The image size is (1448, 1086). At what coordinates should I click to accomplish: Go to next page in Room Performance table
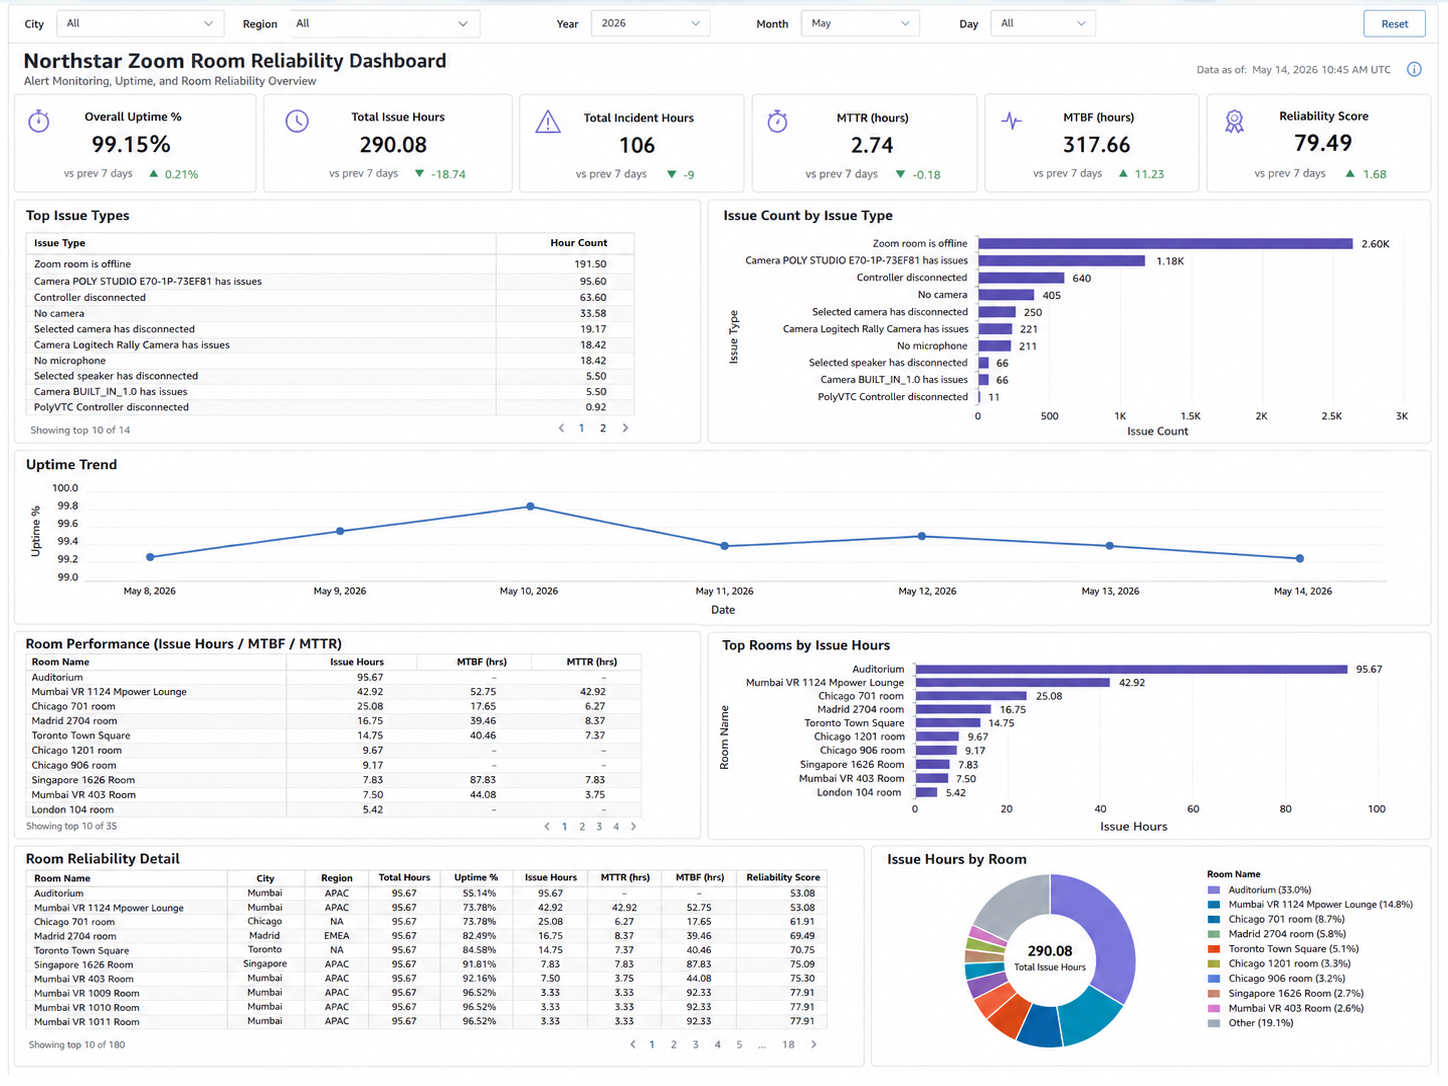click(x=633, y=826)
